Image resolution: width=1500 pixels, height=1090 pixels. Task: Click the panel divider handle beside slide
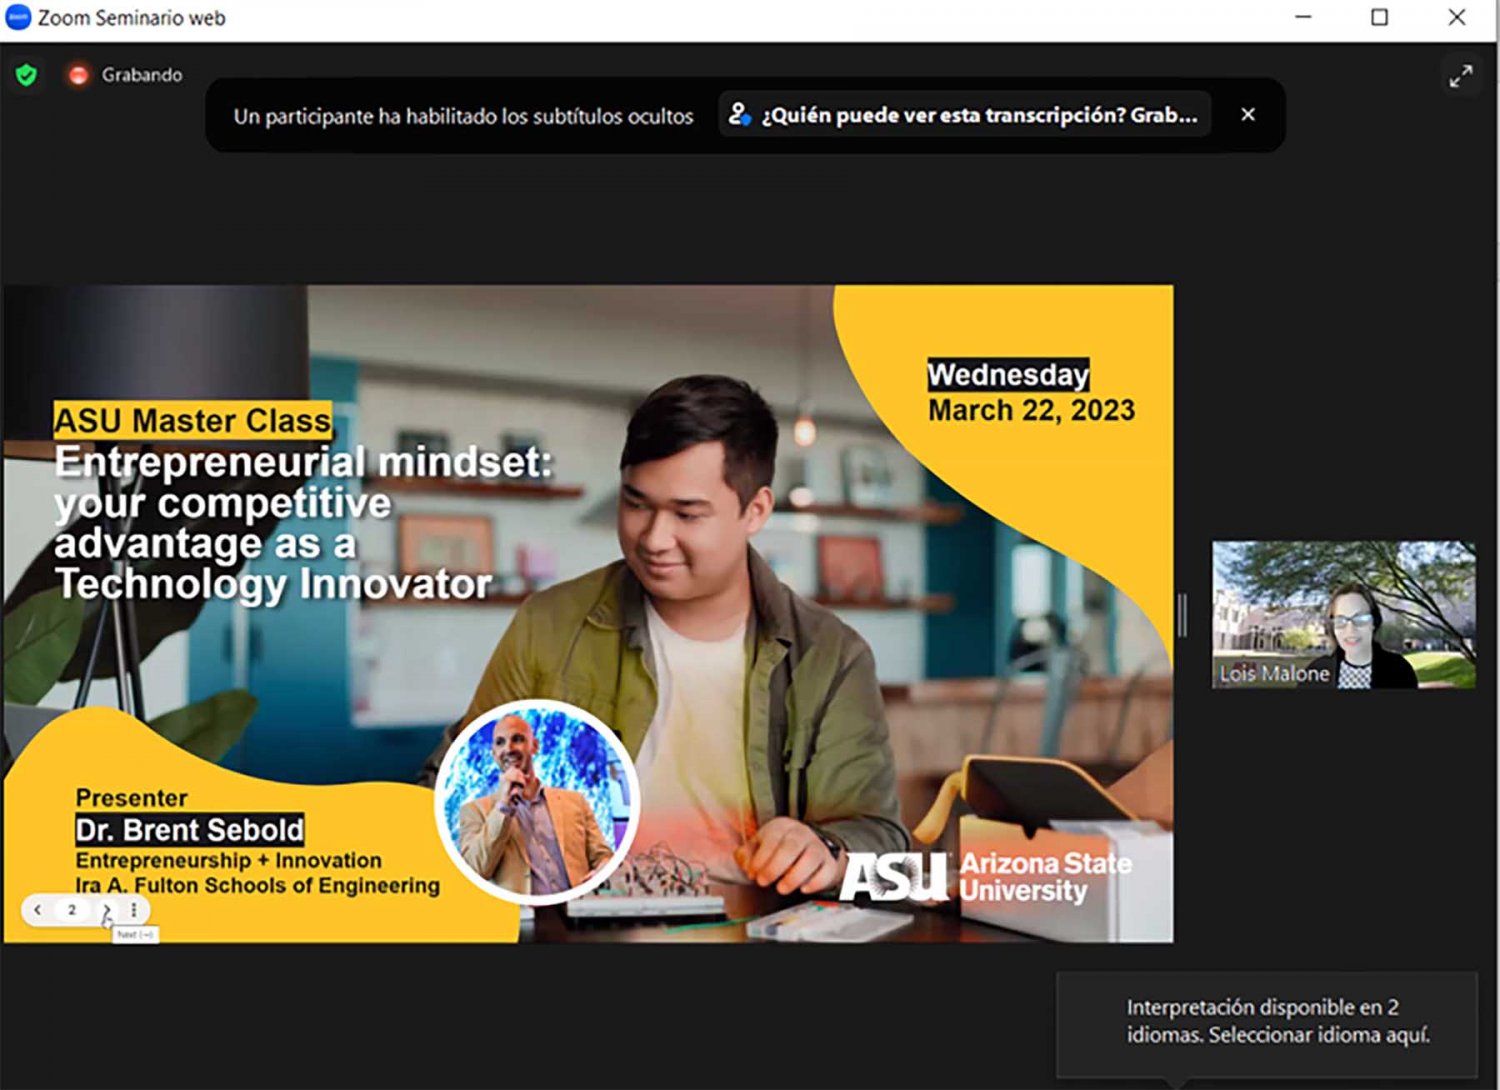(x=1182, y=615)
